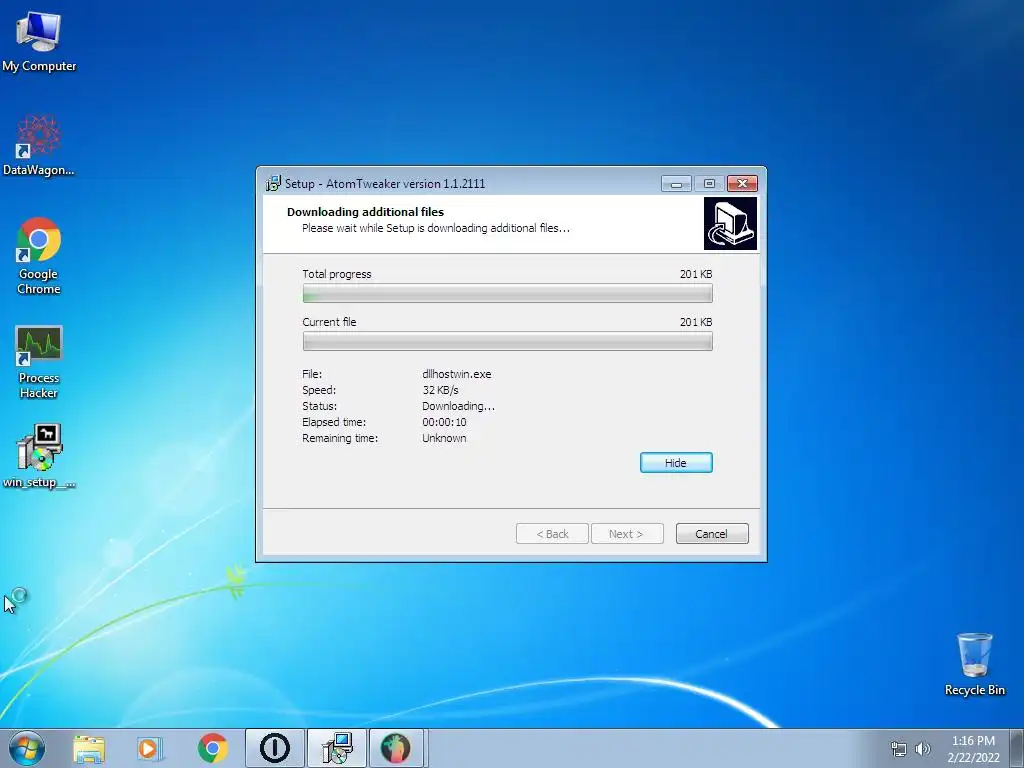Click the 201 KB Total progress value
This screenshot has width=1024, height=768.
(x=696, y=274)
